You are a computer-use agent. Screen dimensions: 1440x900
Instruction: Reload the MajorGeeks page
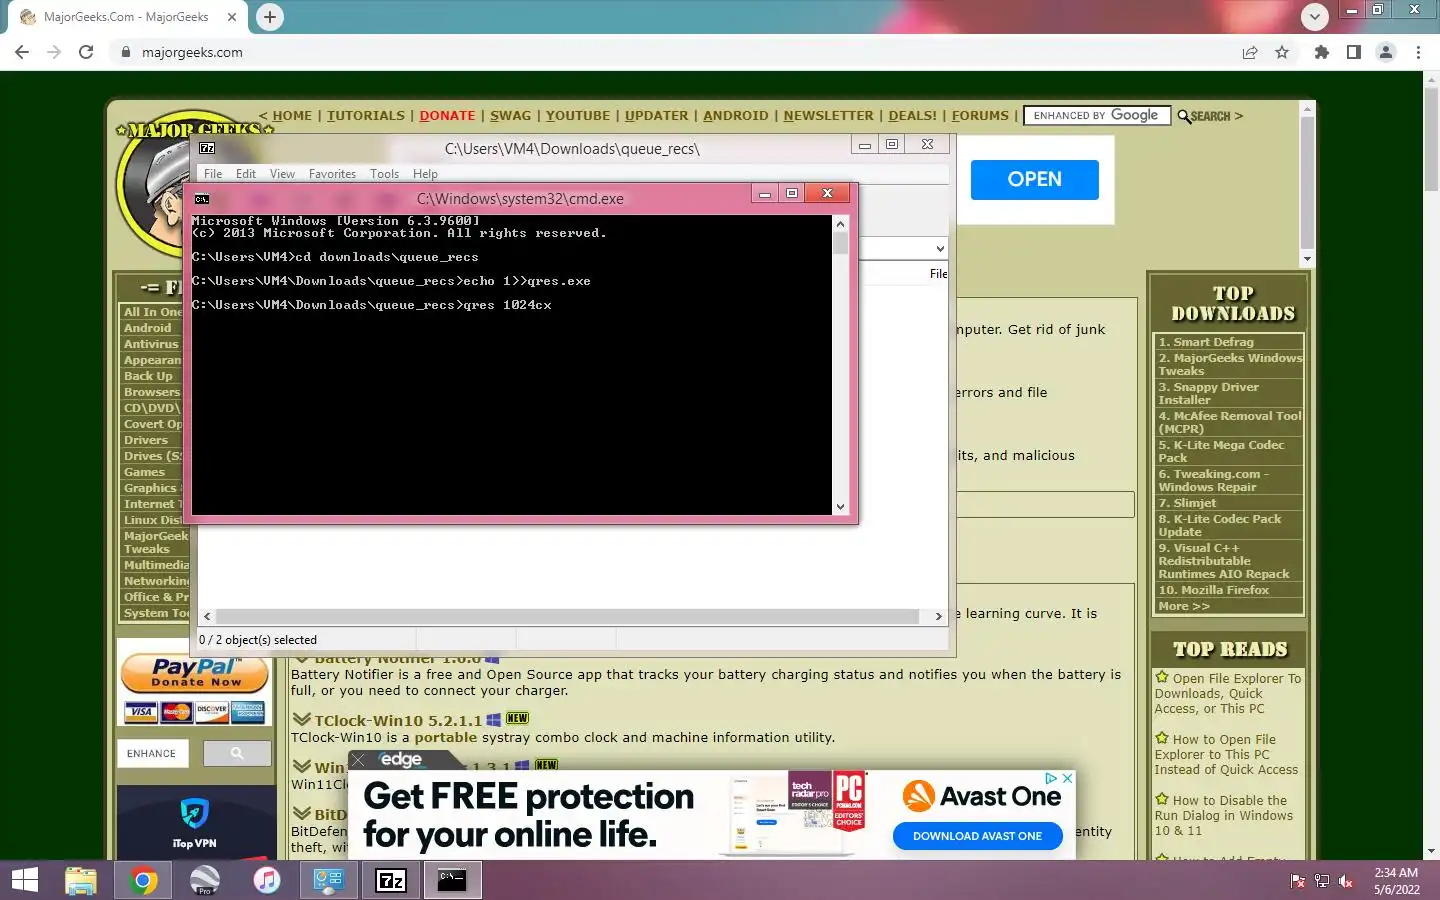[x=86, y=52]
